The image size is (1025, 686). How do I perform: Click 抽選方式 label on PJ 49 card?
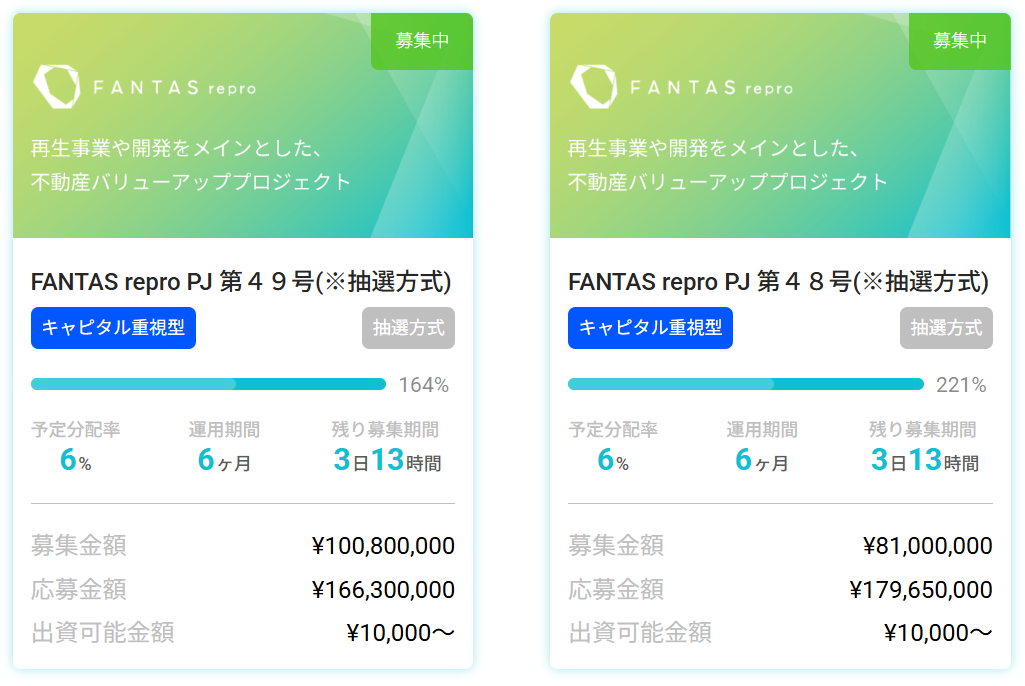(x=409, y=328)
